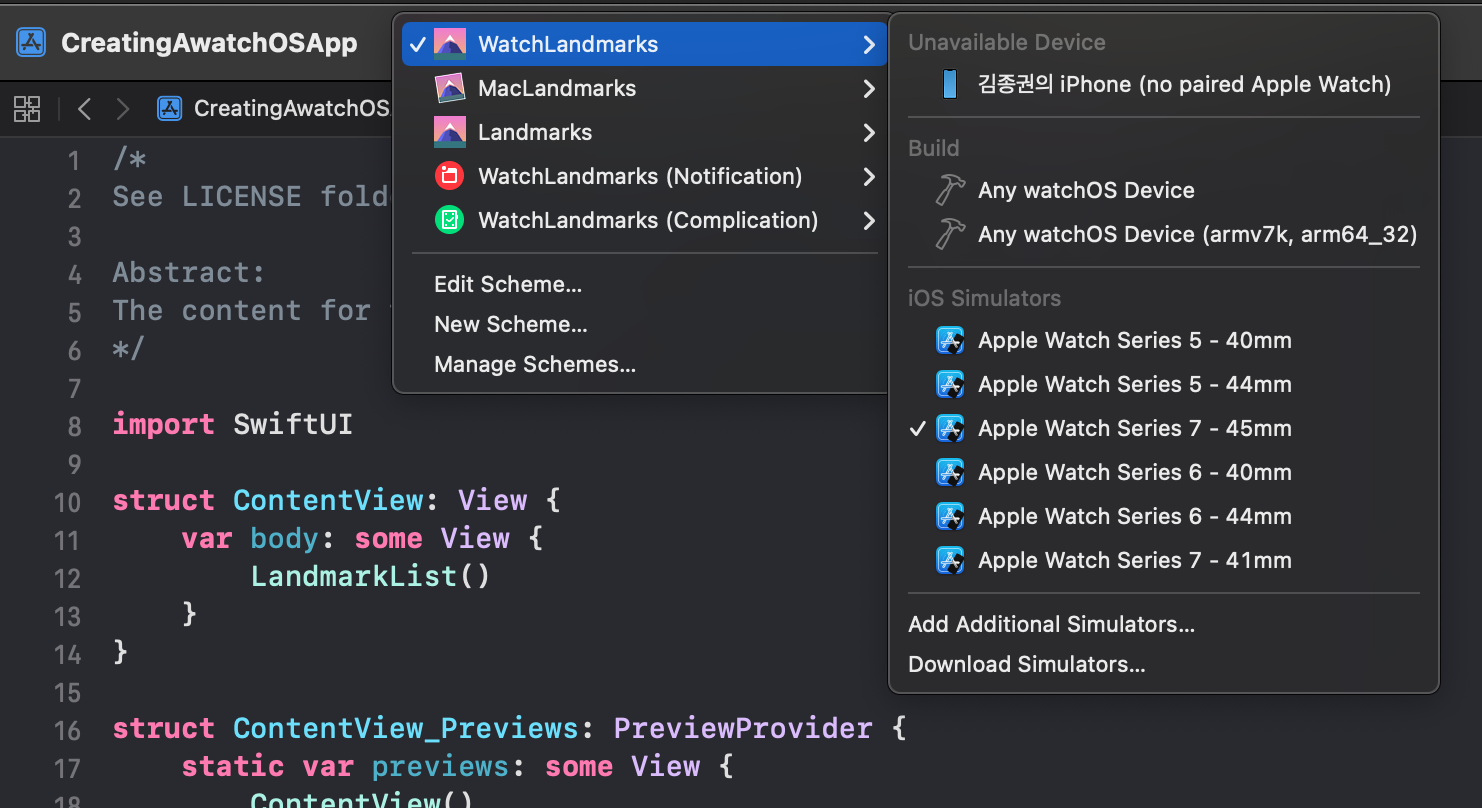Click the MacLandmarks scheme icon

450,88
